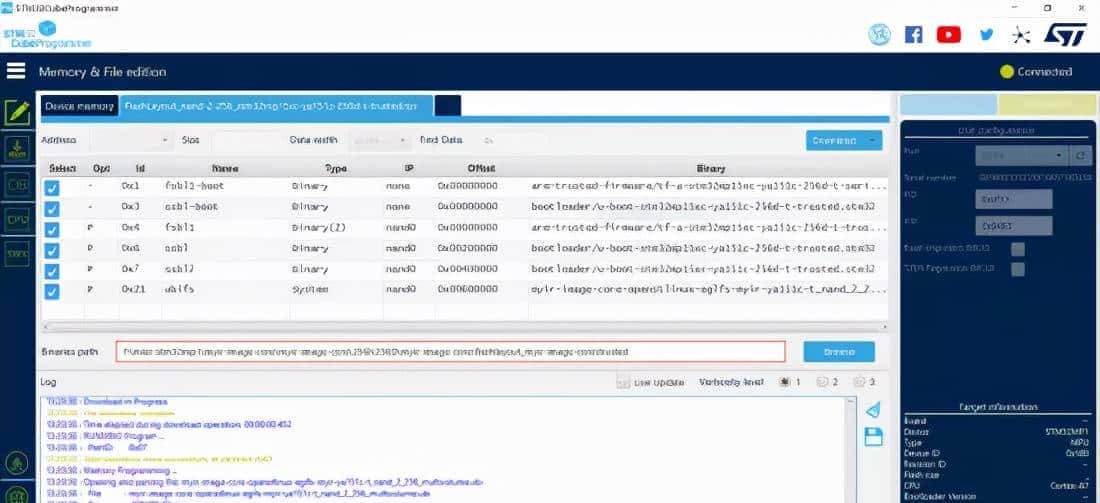Toggle the checkbox for the ubifs row
1100x503 pixels.
(x=52, y=291)
